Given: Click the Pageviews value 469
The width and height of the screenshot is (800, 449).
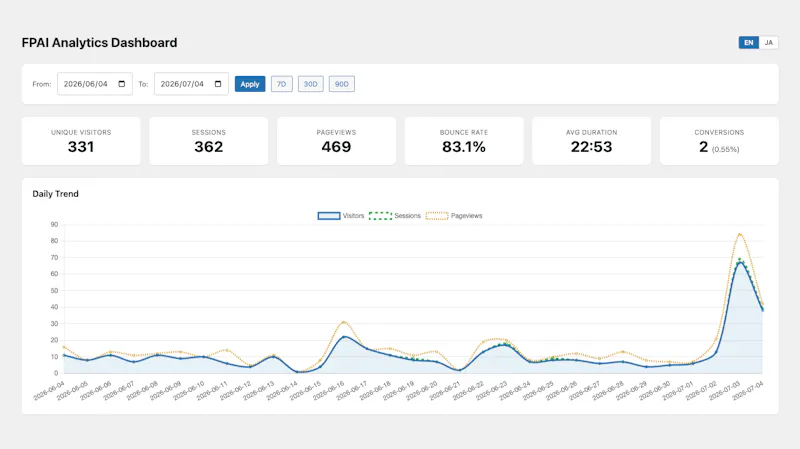Looking at the screenshot, I should 336,147.
